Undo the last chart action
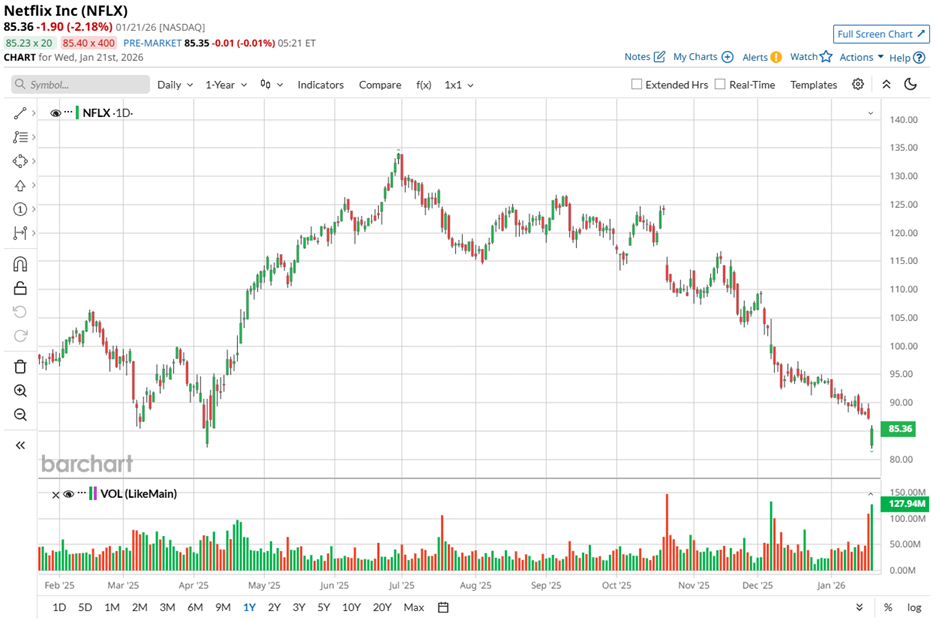The image size is (936, 623). click(20, 312)
